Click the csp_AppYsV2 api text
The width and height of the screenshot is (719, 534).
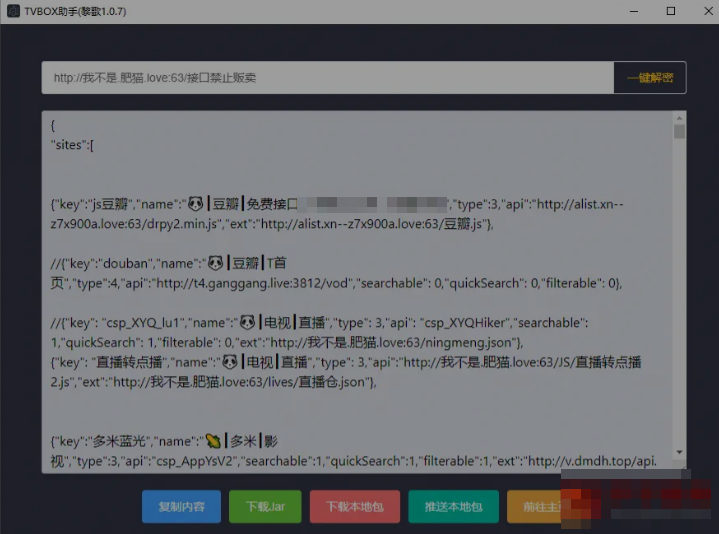click(195, 461)
